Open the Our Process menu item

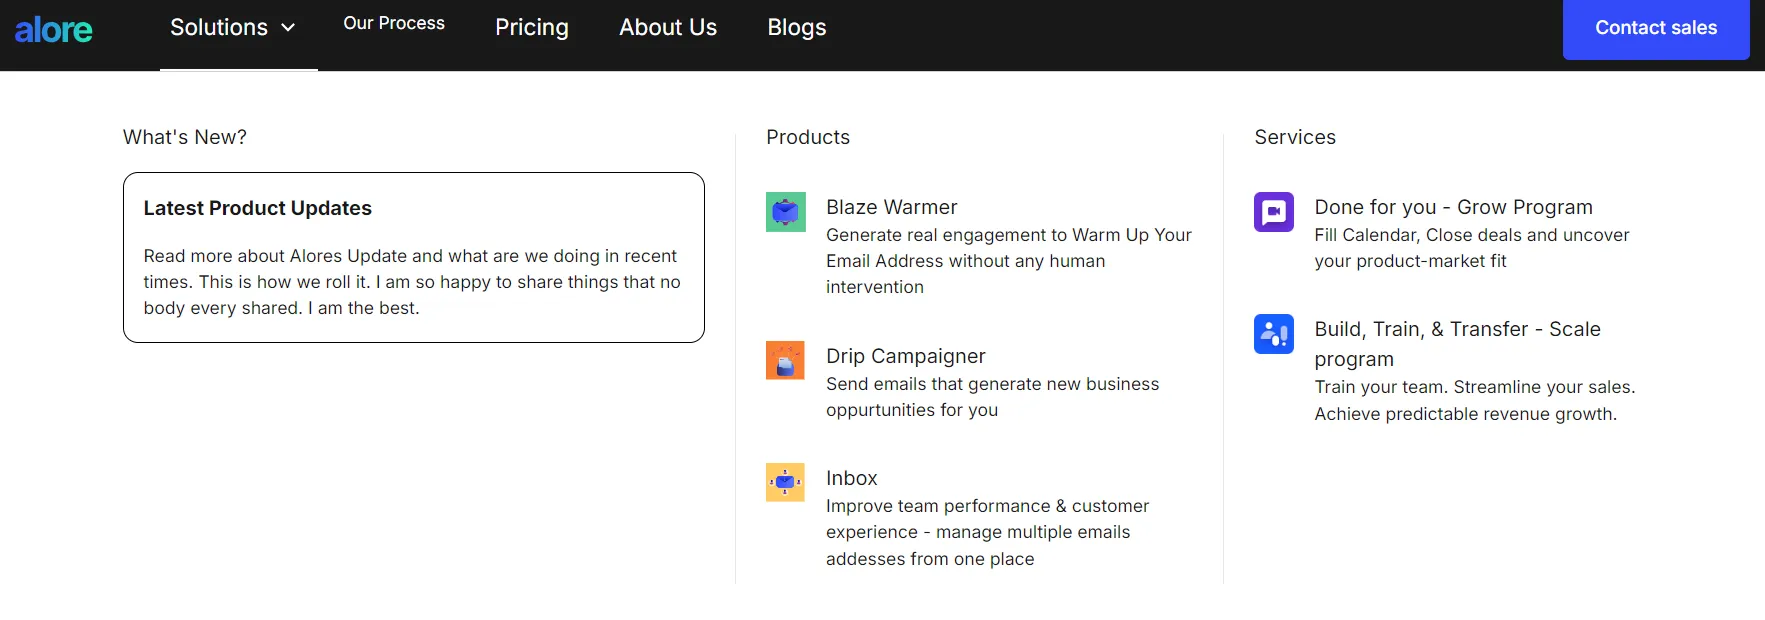[x=393, y=23]
